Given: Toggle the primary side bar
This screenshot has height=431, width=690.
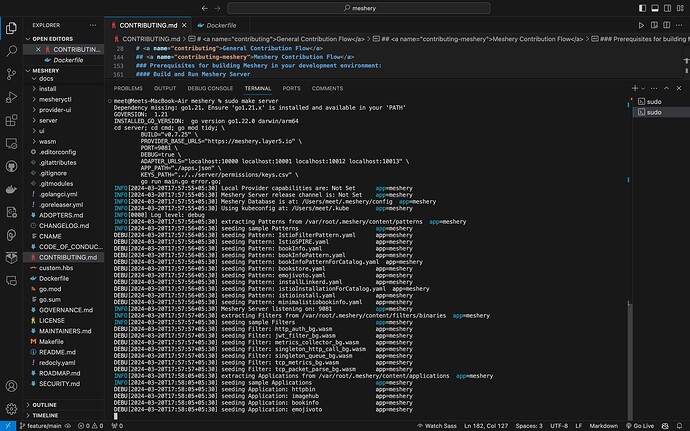Looking at the screenshot, I should (642, 8).
